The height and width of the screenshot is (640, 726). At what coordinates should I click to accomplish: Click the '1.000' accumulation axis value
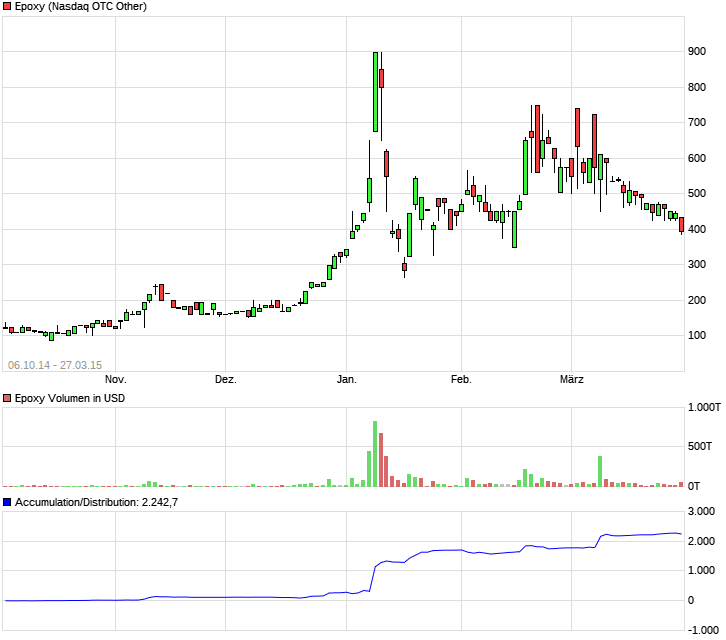(x=701, y=570)
